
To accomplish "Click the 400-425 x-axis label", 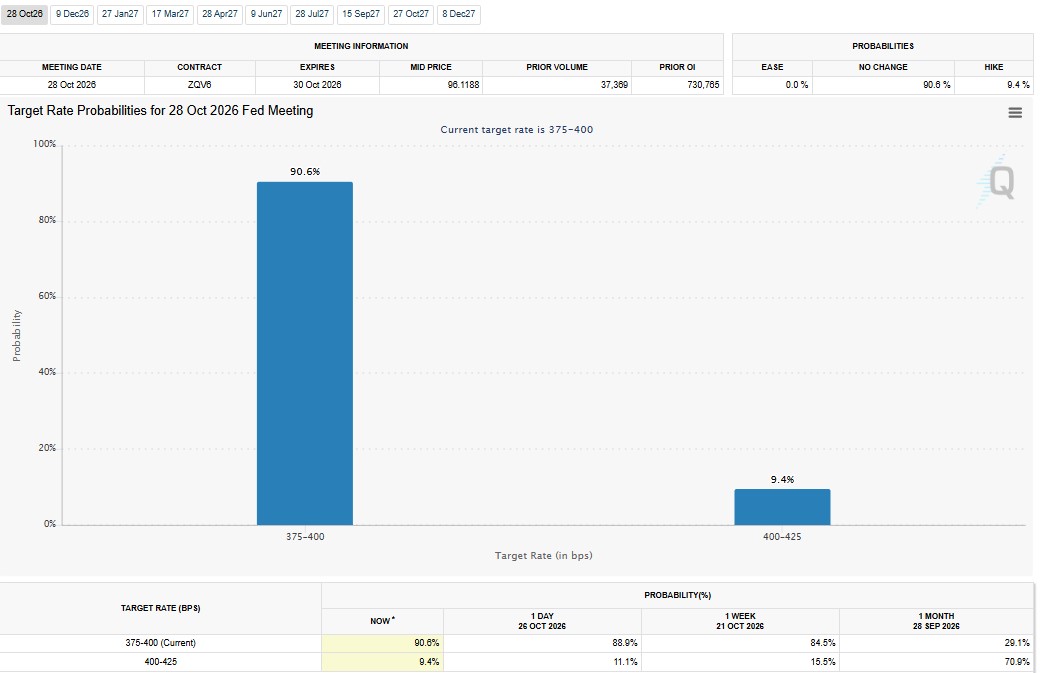I will point(782,536).
